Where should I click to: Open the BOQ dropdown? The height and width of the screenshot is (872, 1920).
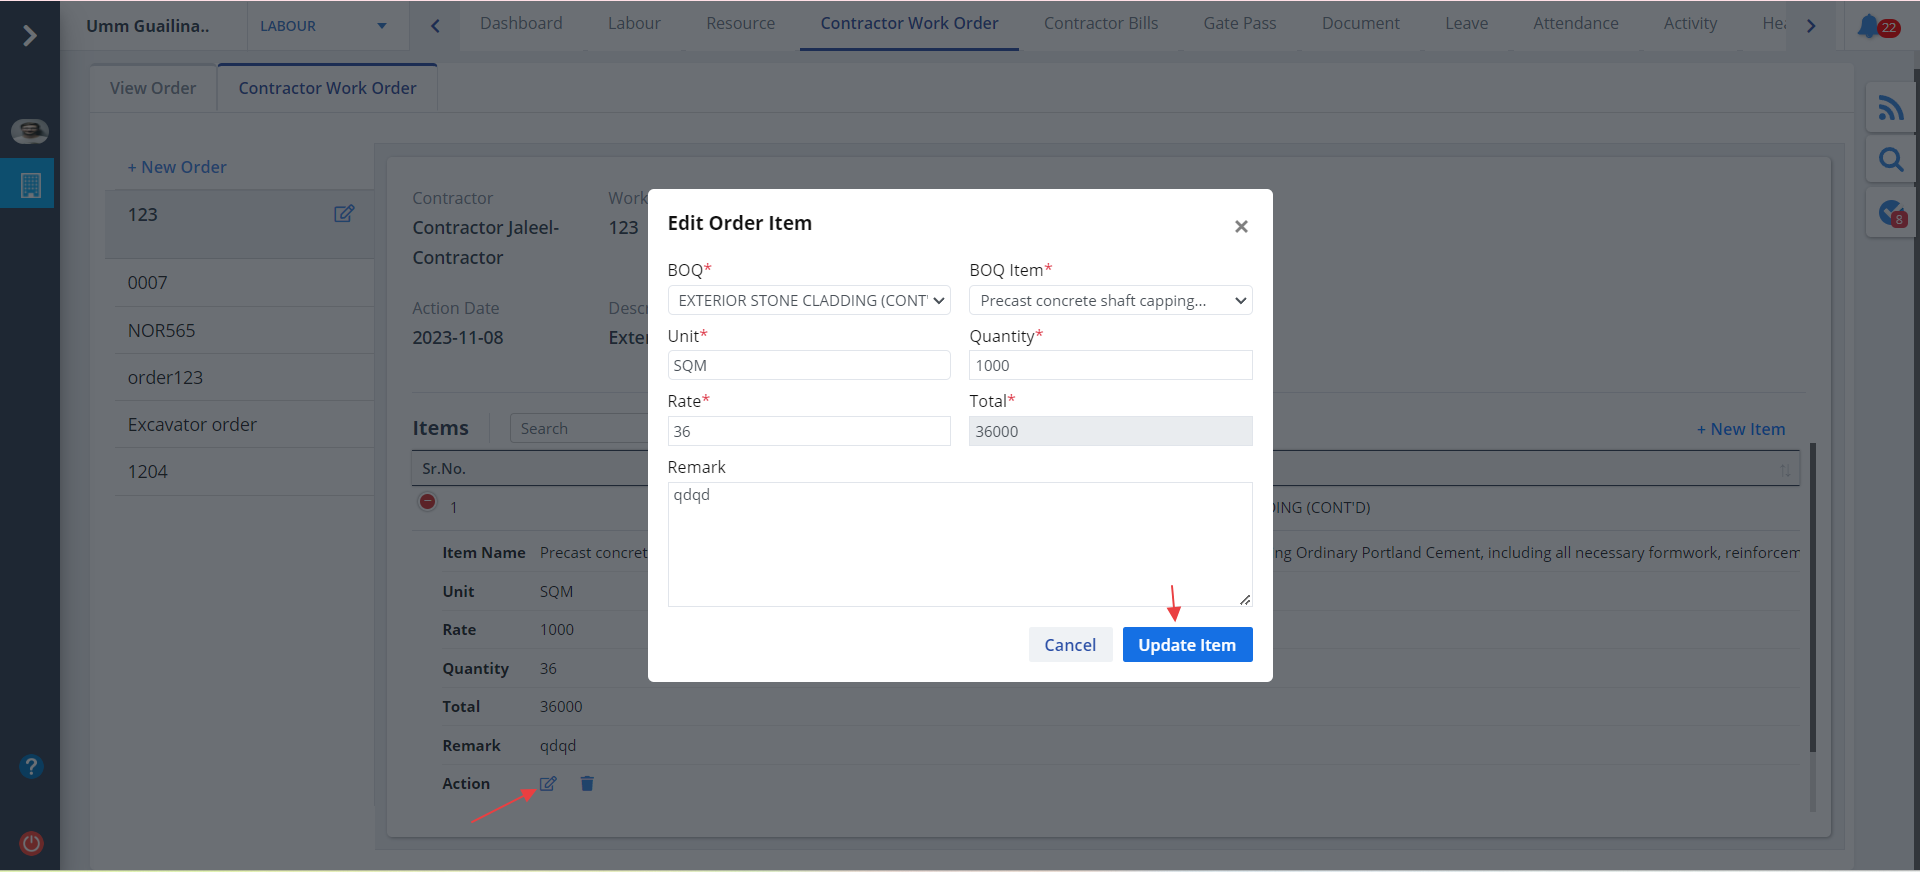tap(808, 301)
